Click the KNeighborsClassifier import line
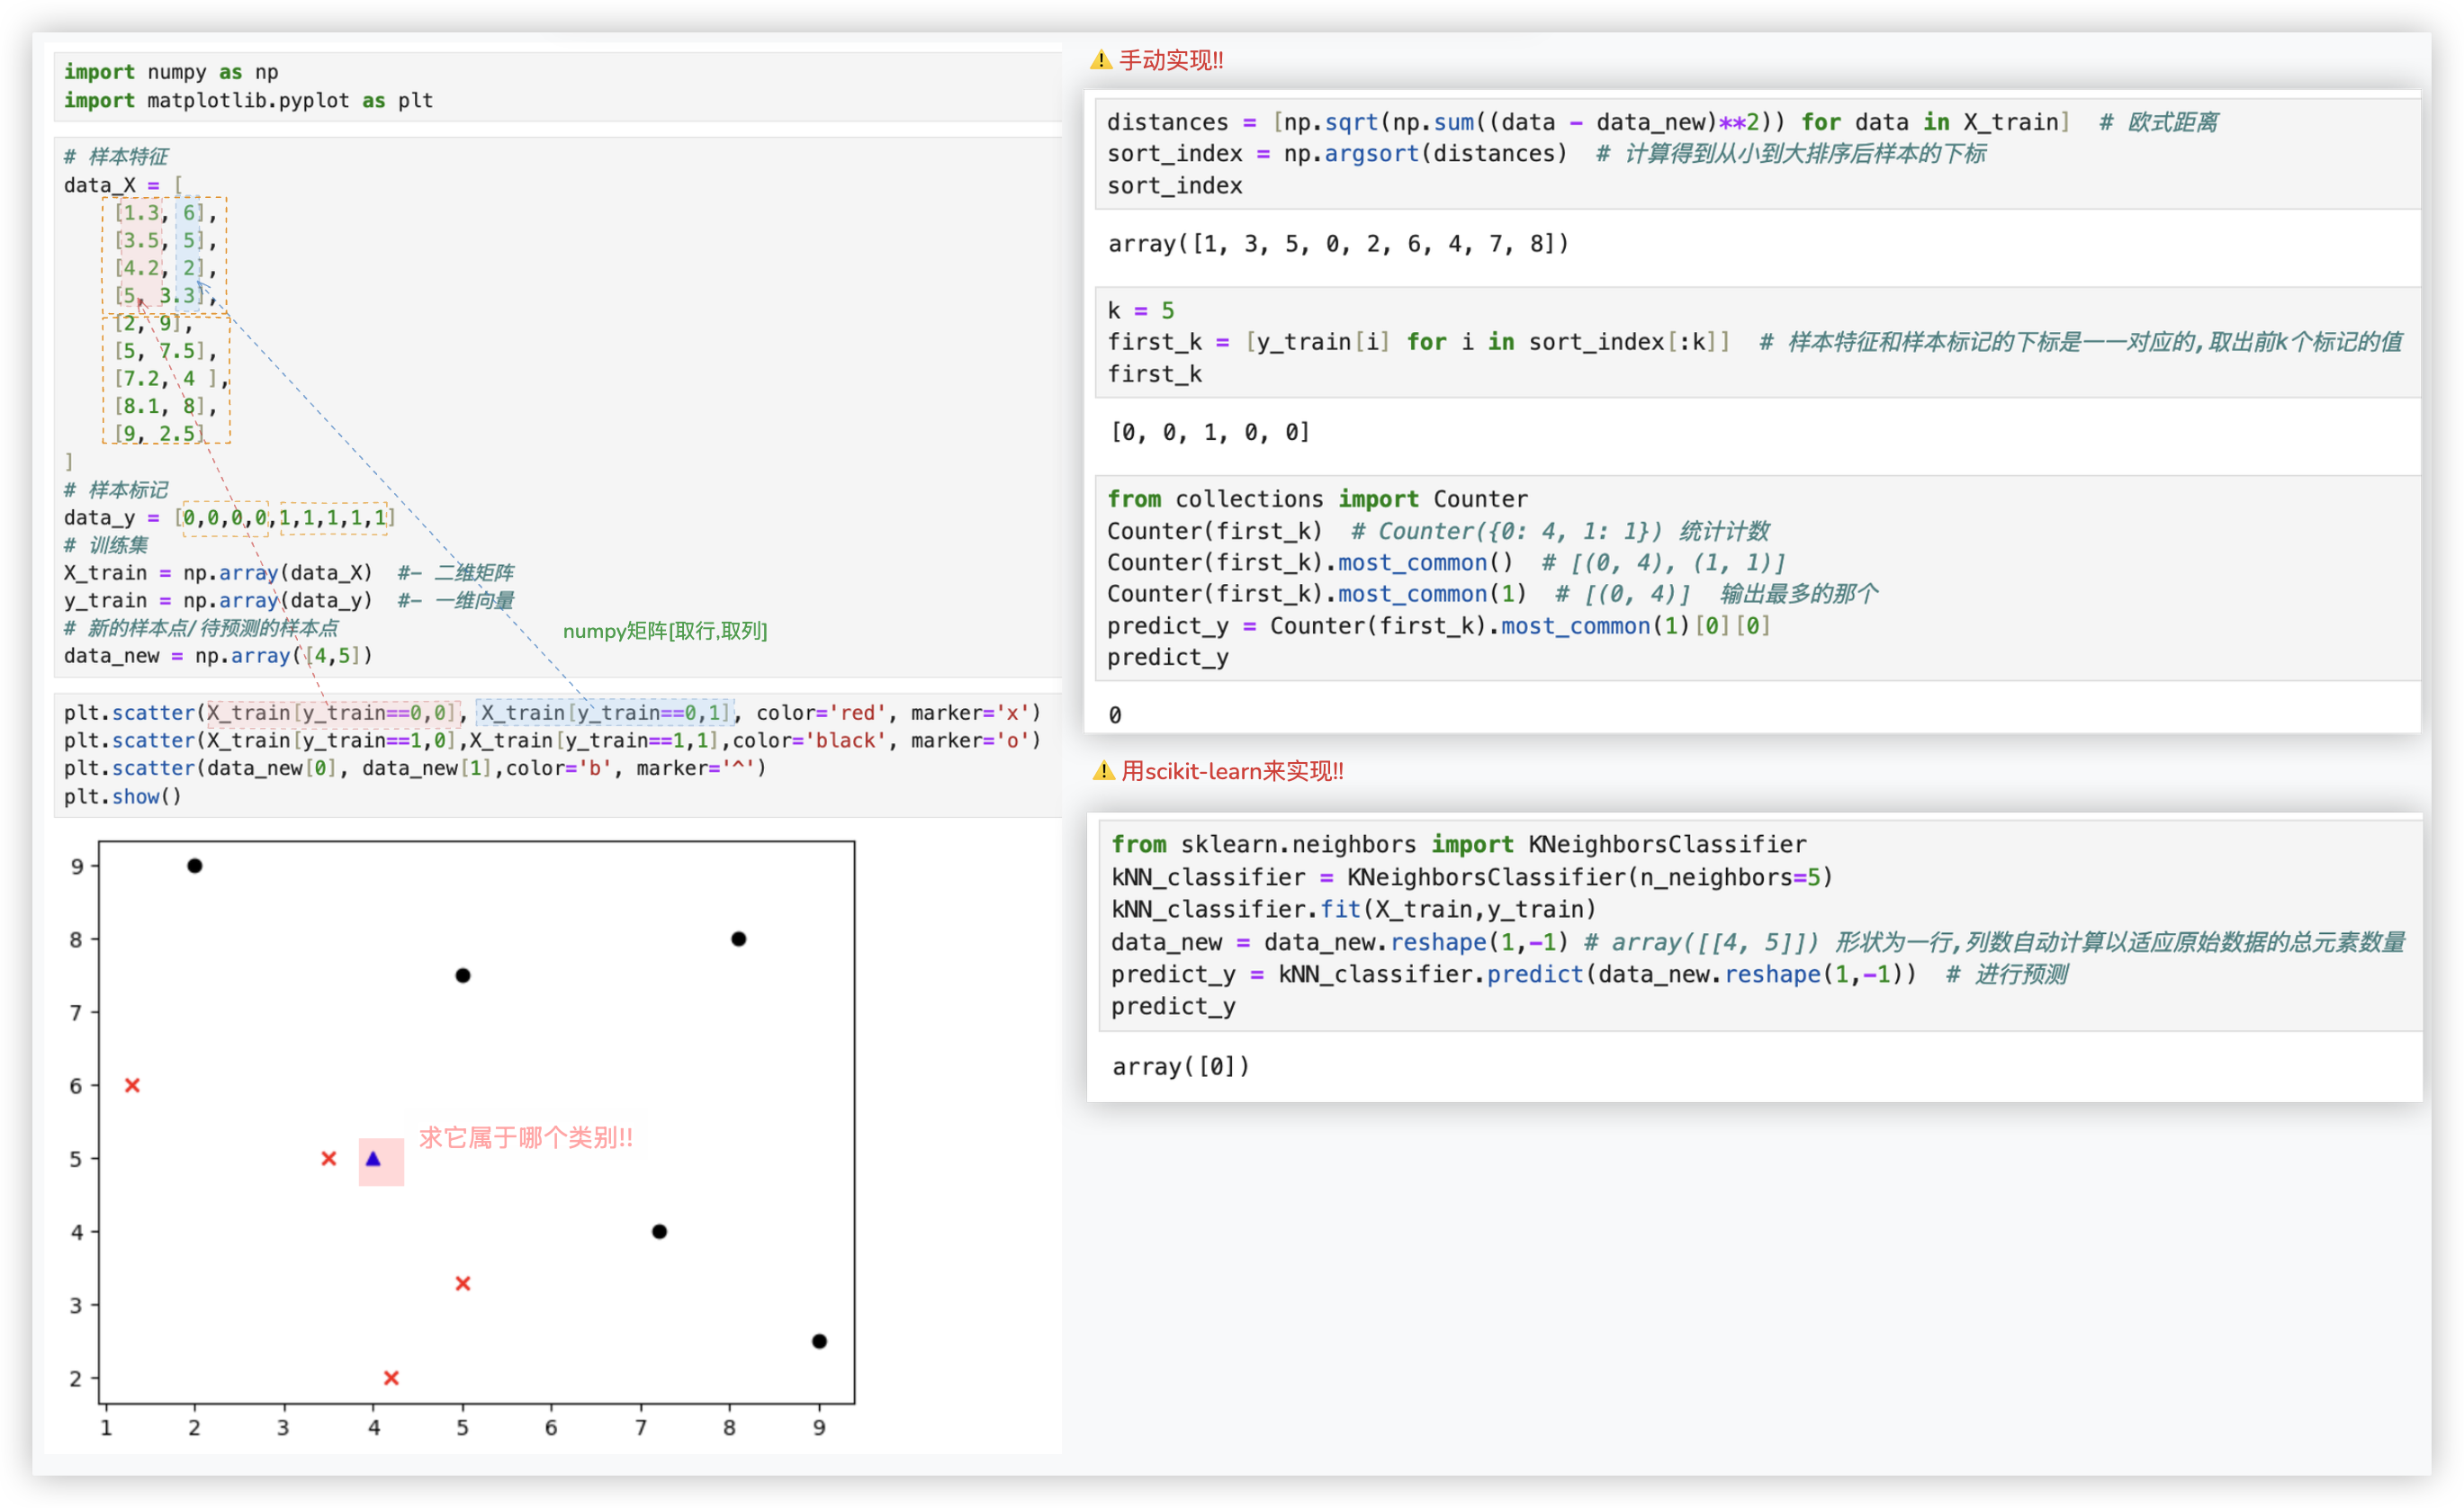 (1458, 844)
